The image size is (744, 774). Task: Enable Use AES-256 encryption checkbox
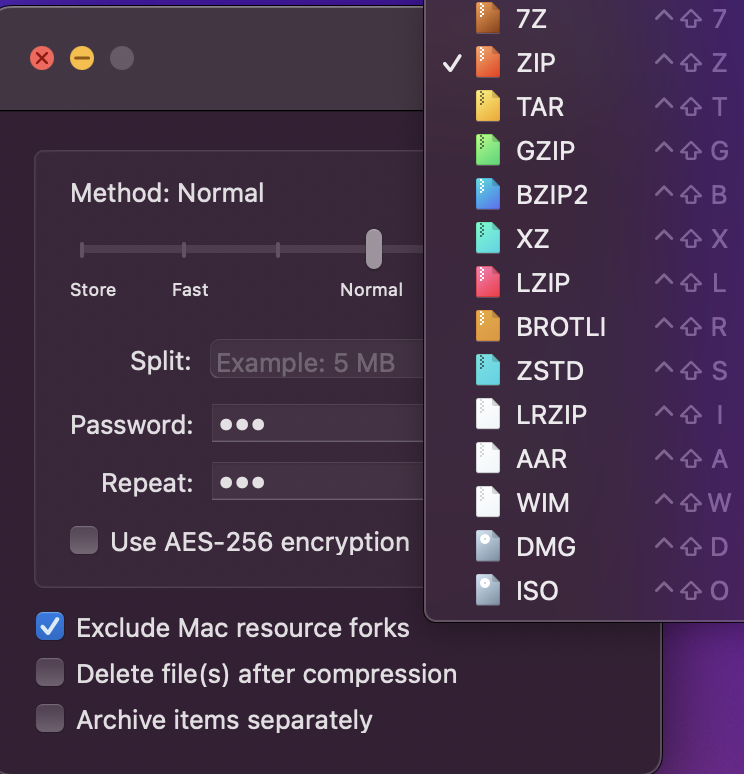point(84,542)
